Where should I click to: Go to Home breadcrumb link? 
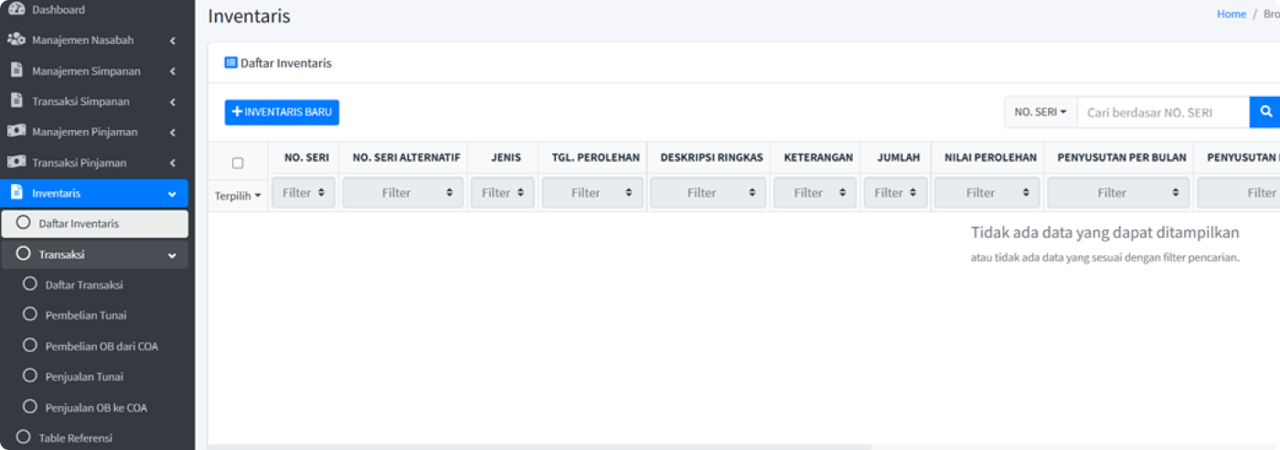pos(1231,14)
